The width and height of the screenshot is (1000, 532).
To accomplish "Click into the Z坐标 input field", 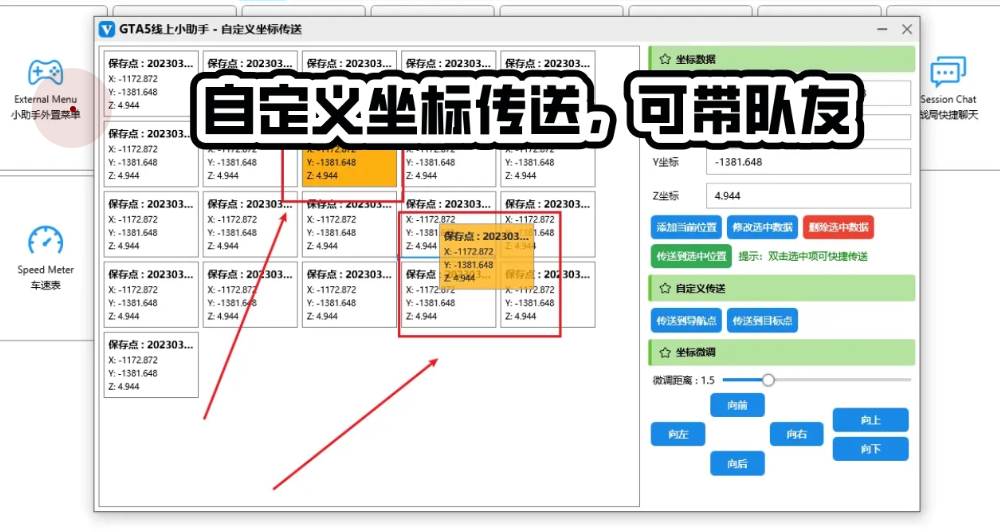I will click(x=808, y=196).
